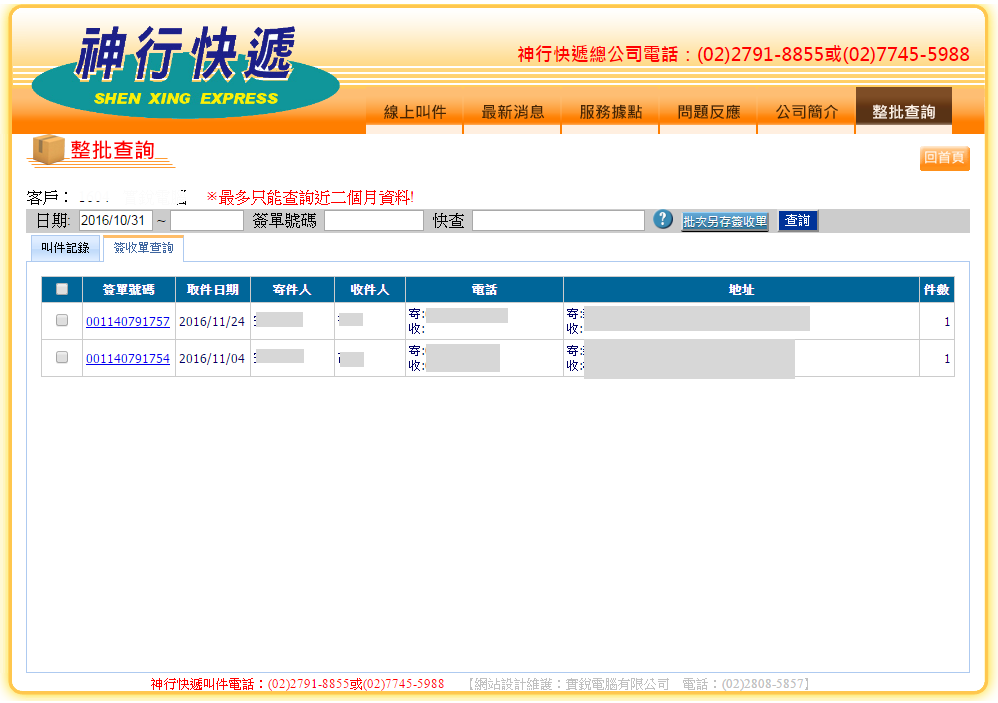The height and width of the screenshot is (703, 998).
Task: Click the cardboard box icon beside 整批查詢
Action: click(x=46, y=150)
